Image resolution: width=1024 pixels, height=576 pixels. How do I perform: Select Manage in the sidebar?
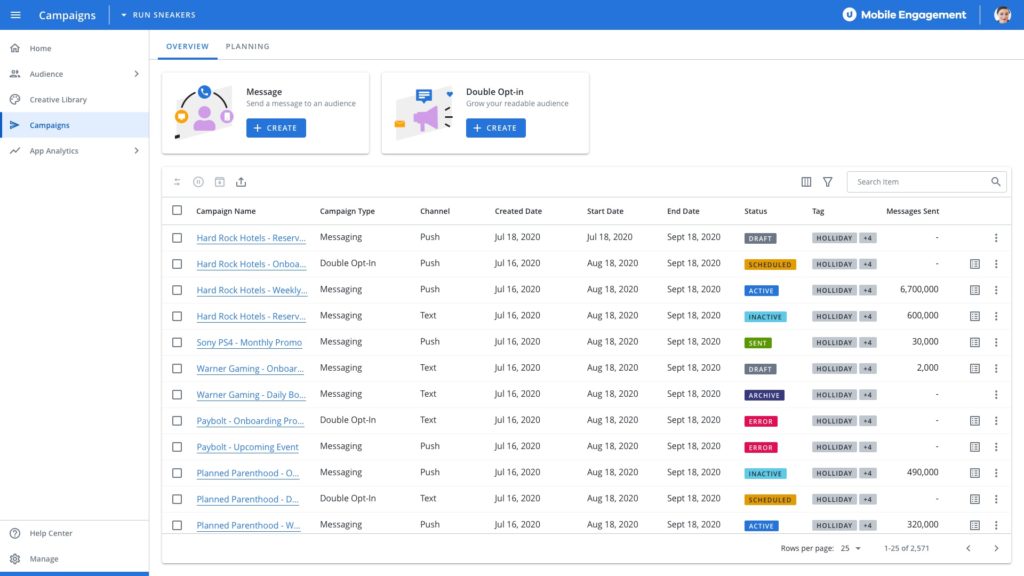point(74,558)
